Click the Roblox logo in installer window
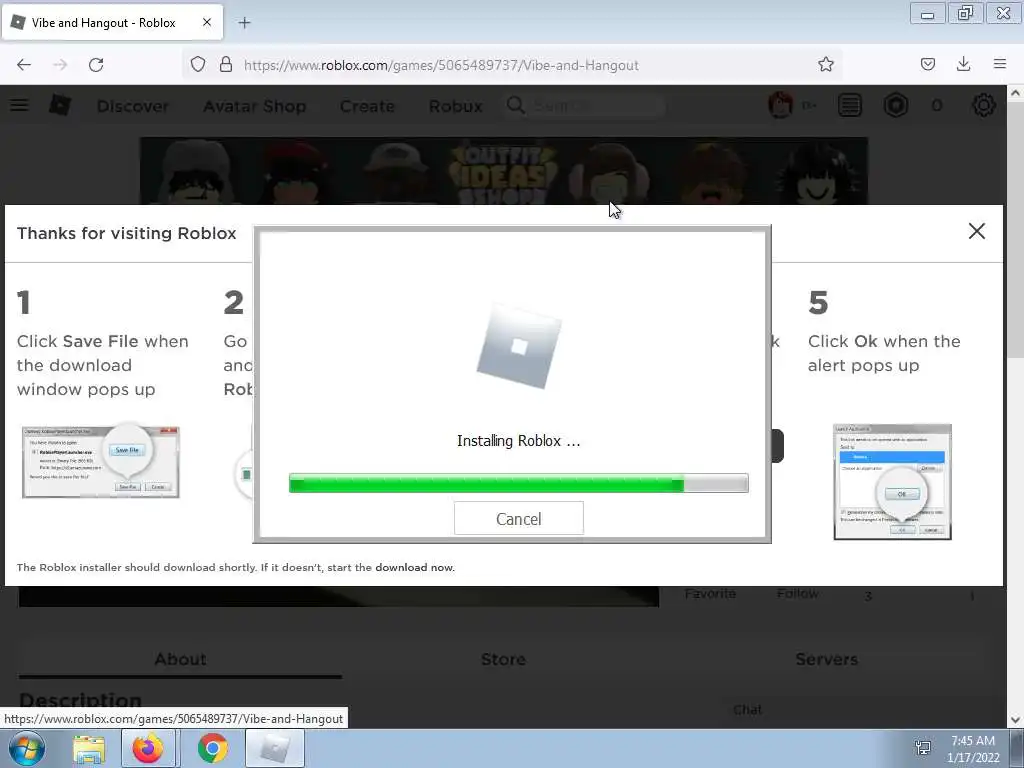Image resolution: width=1024 pixels, height=768 pixels. pos(519,346)
